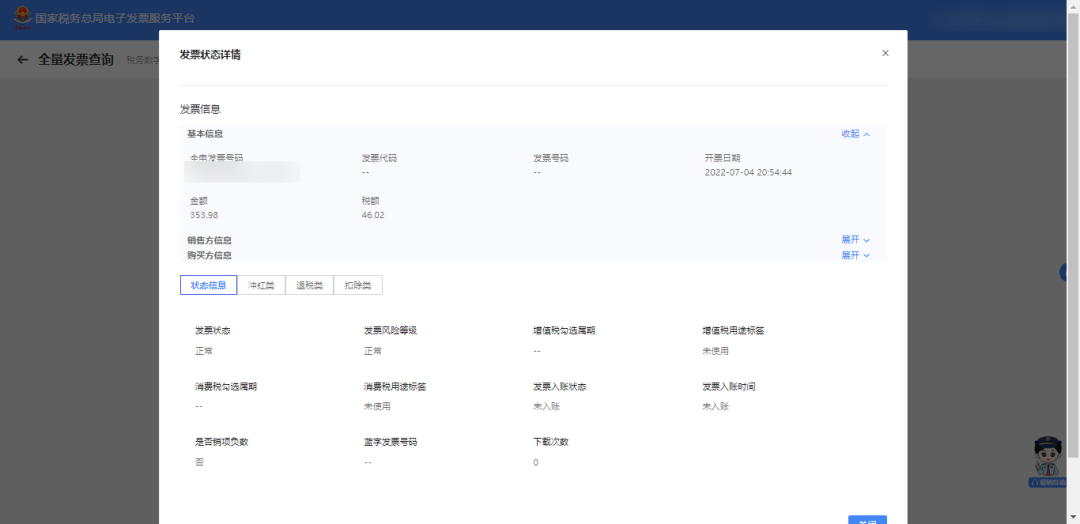1080x524 pixels.
Task: Click the 蓝字发票号码 label
Action: pyautogui.click(x=391, y=442)
